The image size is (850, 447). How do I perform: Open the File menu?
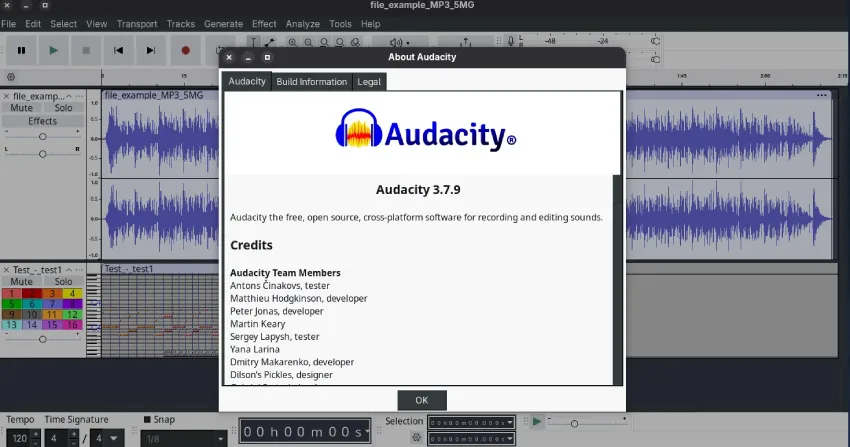pos(8,24)
